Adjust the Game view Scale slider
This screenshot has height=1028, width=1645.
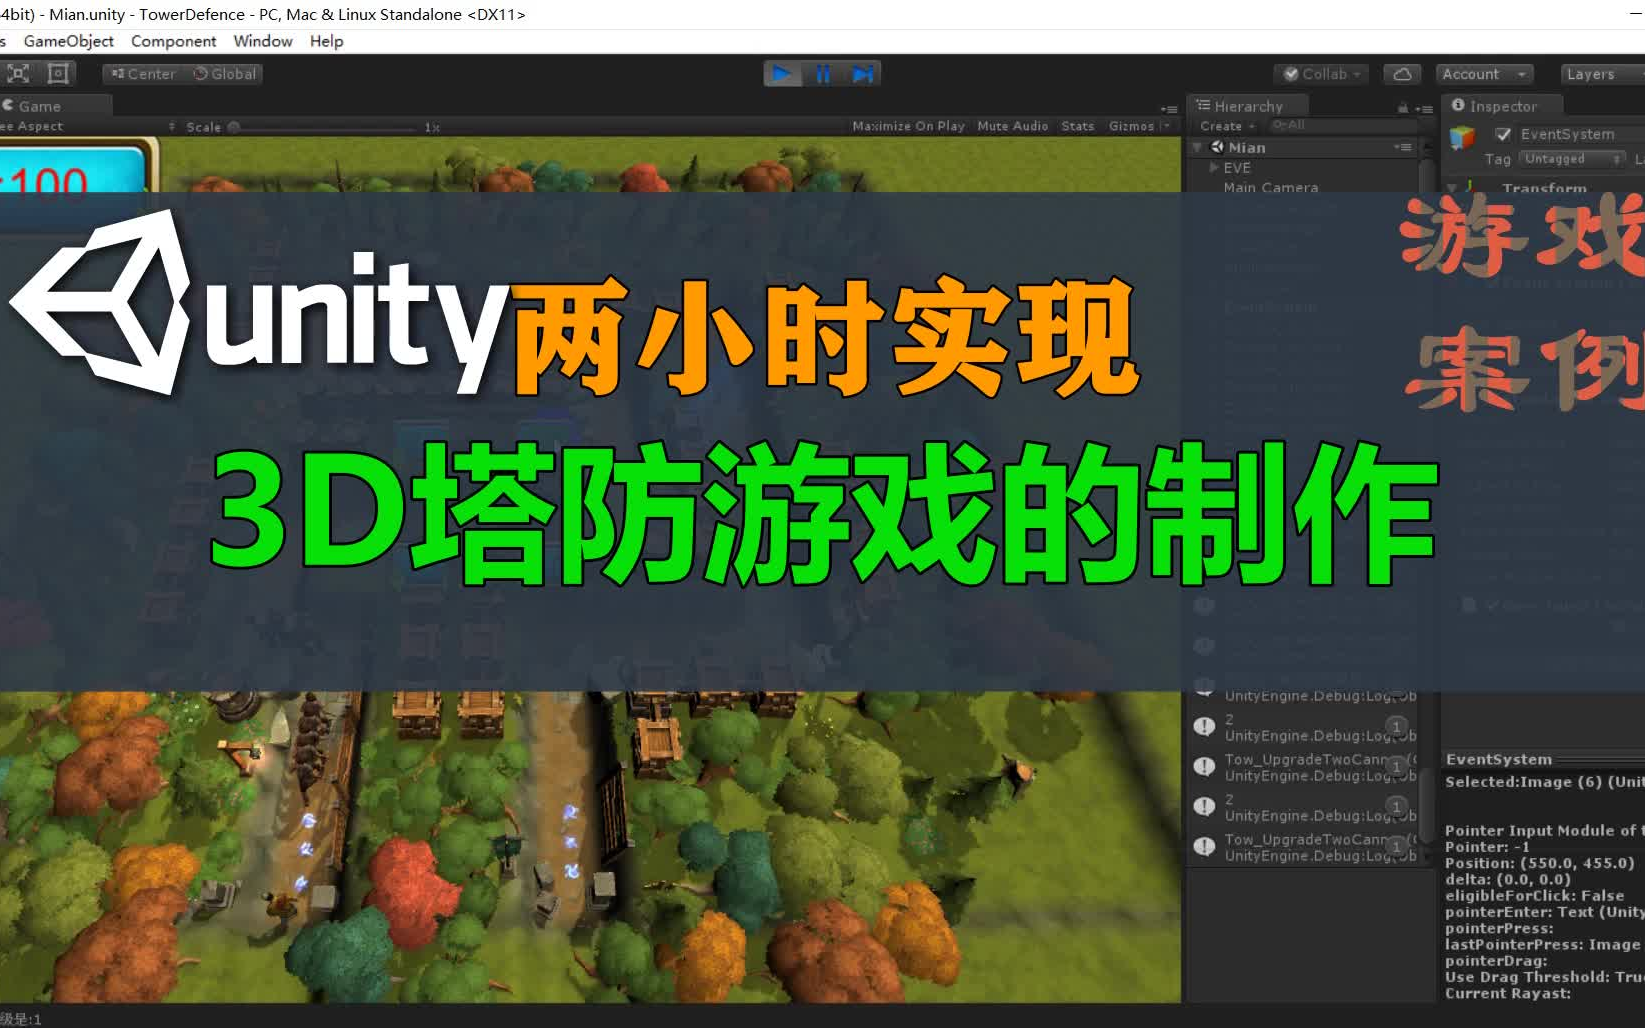325,127
